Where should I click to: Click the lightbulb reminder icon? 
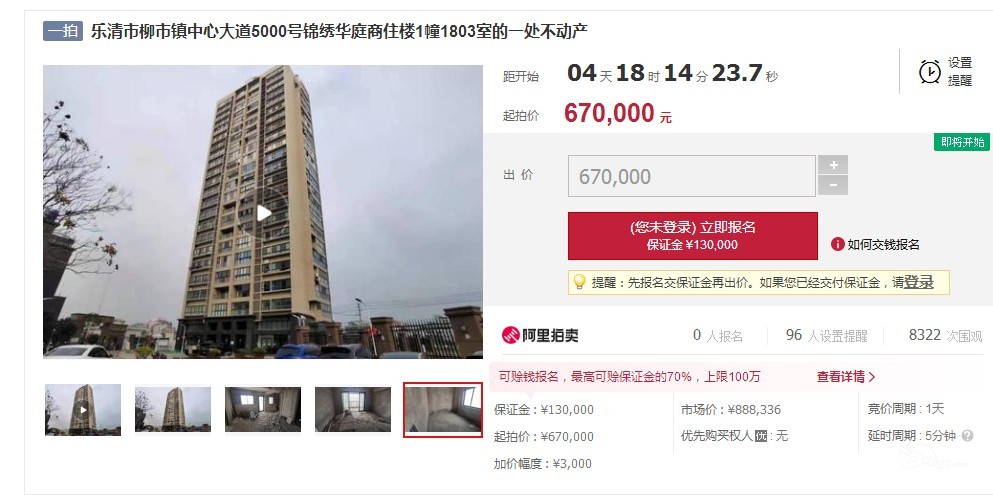point(579,282)
